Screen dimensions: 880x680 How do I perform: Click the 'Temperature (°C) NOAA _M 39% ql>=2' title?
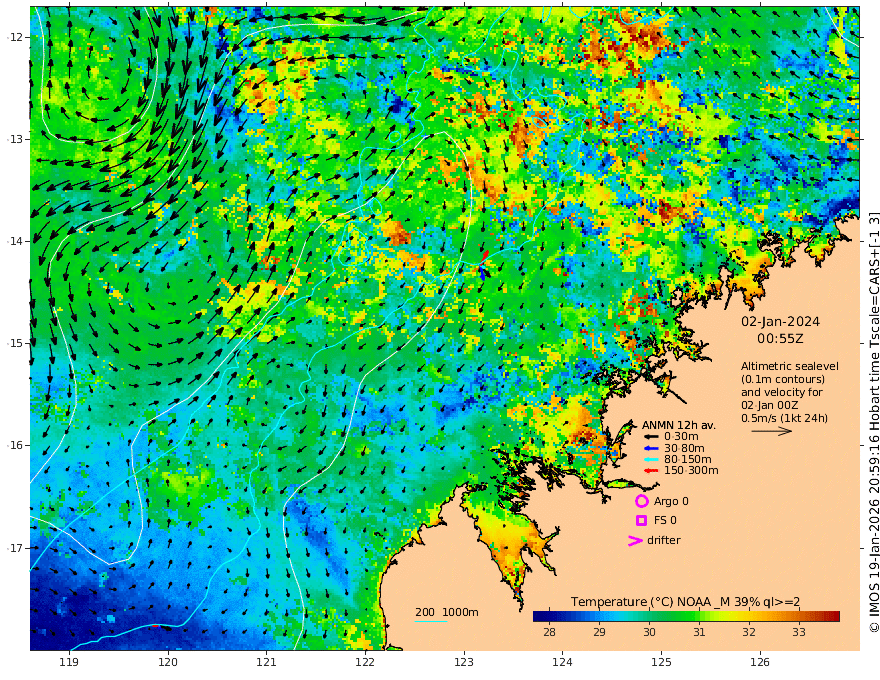(x=685, y=602)
